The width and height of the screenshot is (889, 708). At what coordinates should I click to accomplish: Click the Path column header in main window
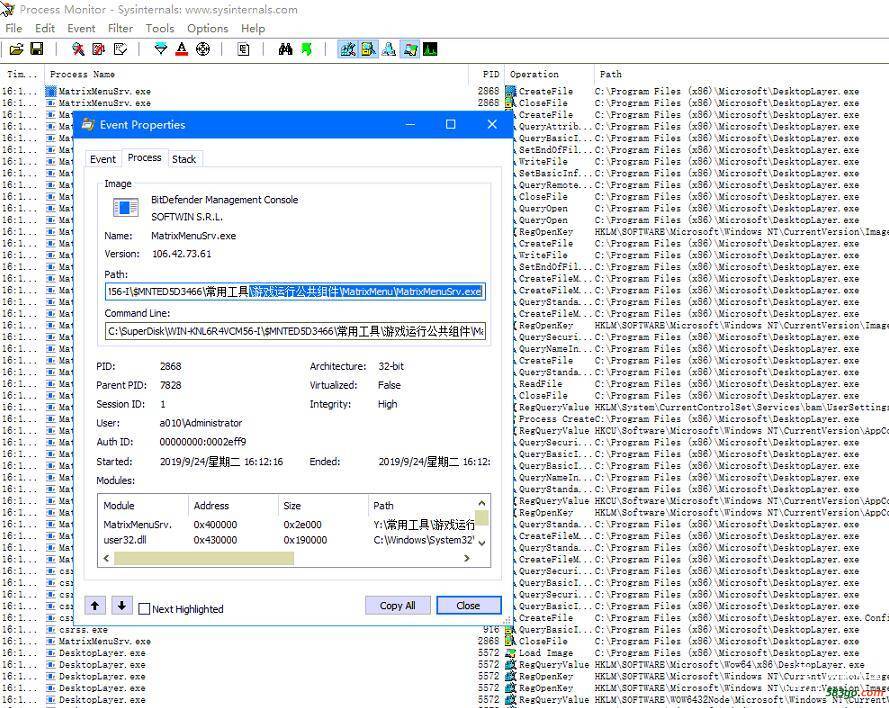[742, 74]
